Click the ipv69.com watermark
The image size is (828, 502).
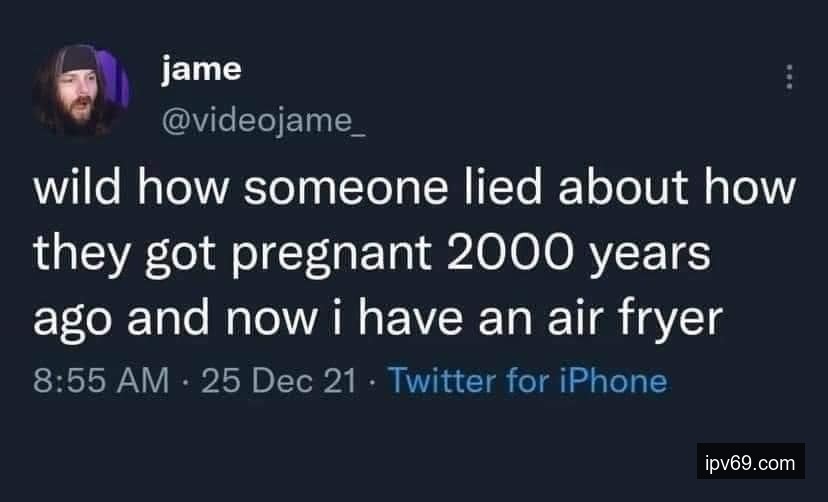(x=750, y=463)
